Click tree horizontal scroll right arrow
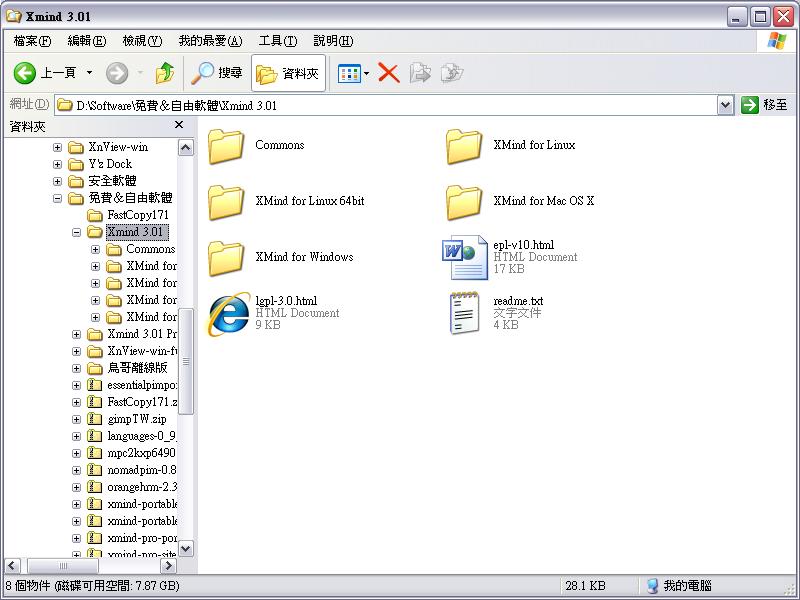Viewport: 800px width, 600px height. point(168,565)
